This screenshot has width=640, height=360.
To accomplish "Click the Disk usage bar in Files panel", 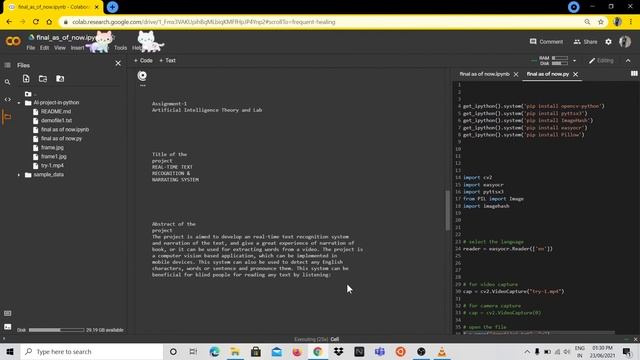I will pyautogui.click(x=56, y=330).
